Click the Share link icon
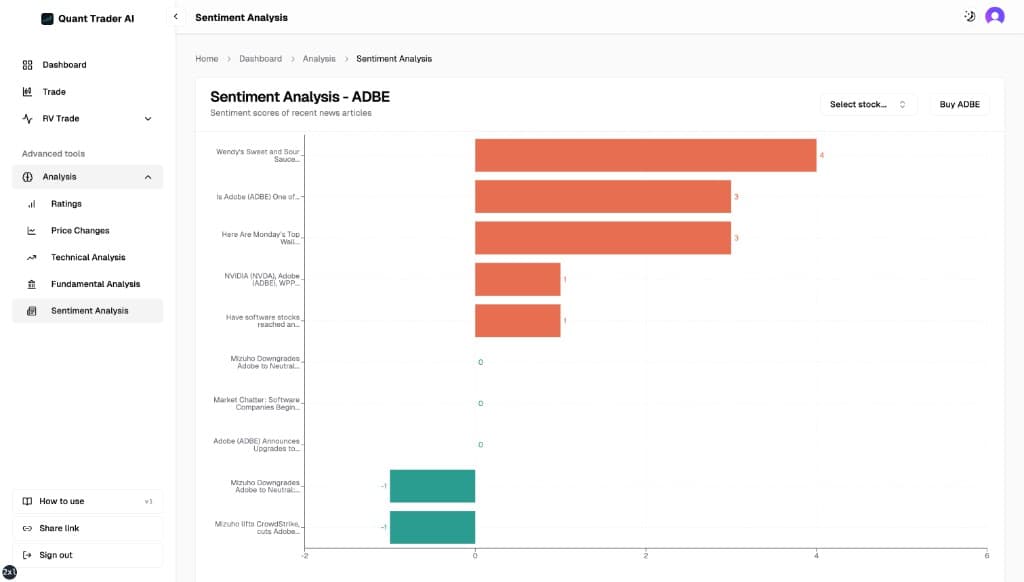This screenshot has height=582, width=1024. click(x=28, y=528)
